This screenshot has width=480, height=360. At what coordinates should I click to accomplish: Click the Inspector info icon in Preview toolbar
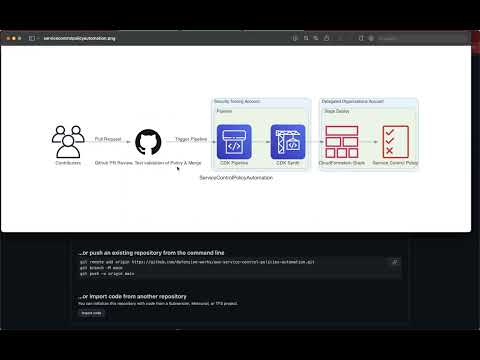(x=295, y=38)
